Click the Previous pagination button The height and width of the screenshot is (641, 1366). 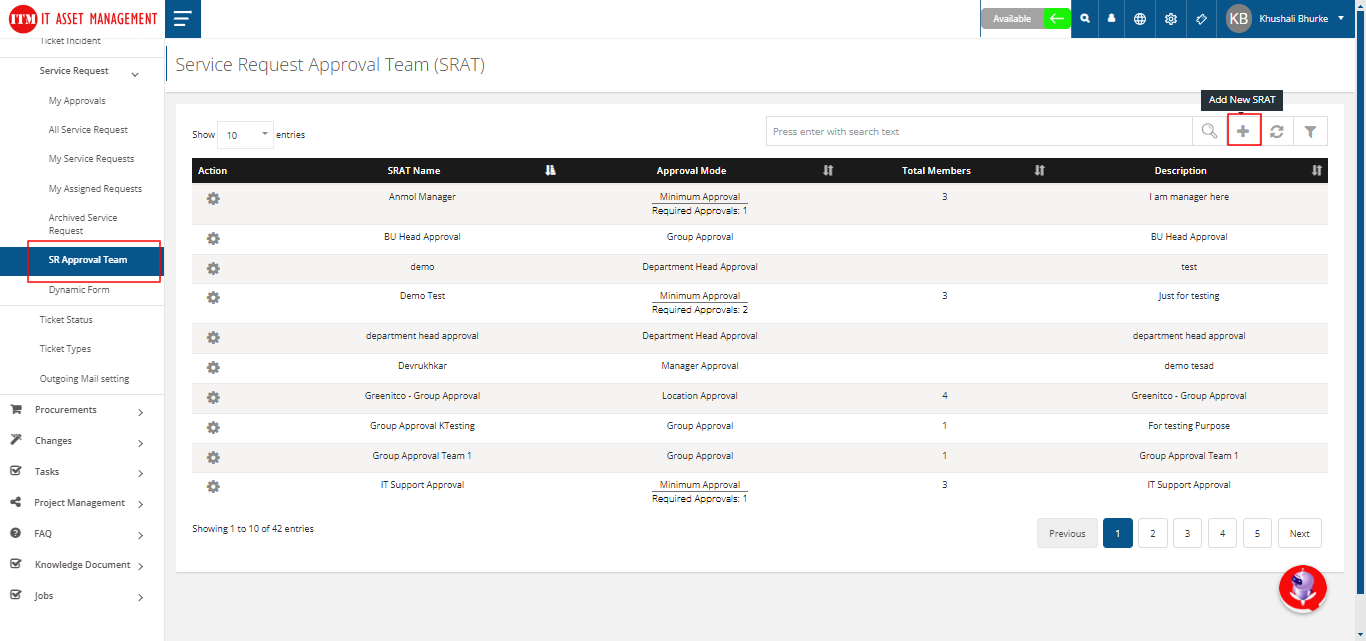[1067, 533]
